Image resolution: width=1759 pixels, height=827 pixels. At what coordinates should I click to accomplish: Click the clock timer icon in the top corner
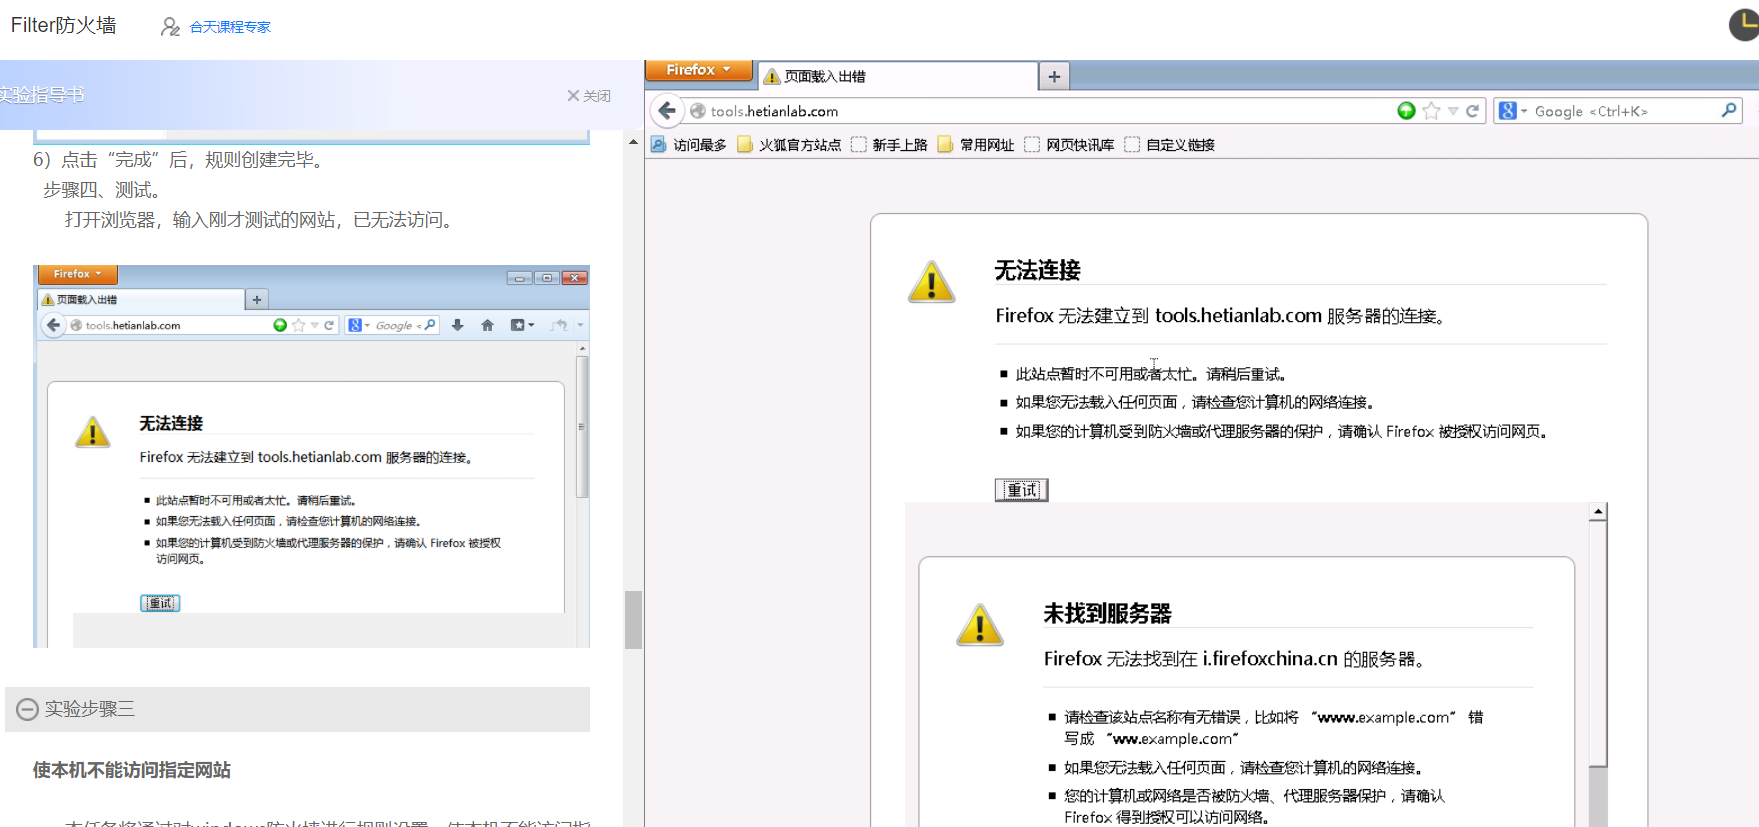coord(1745,24)
